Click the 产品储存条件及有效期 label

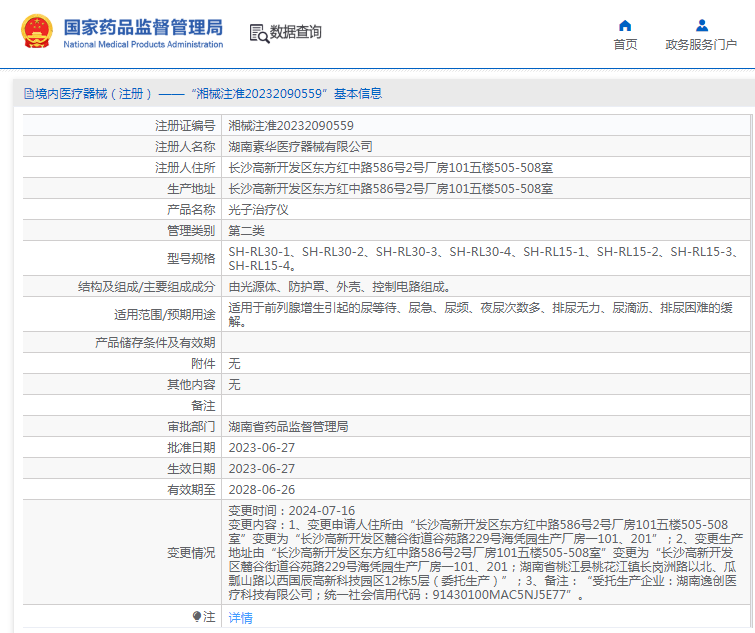[x=155, y=343]
